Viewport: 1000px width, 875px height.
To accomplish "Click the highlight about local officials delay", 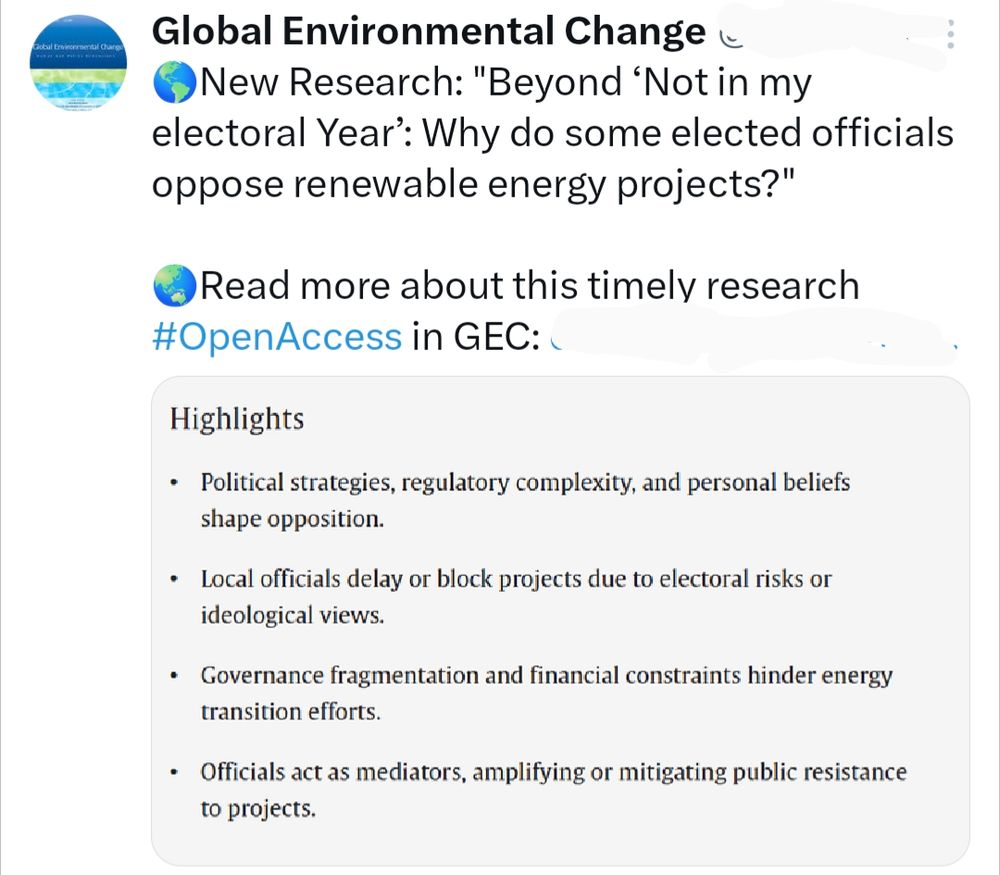I will click(516, 596).
